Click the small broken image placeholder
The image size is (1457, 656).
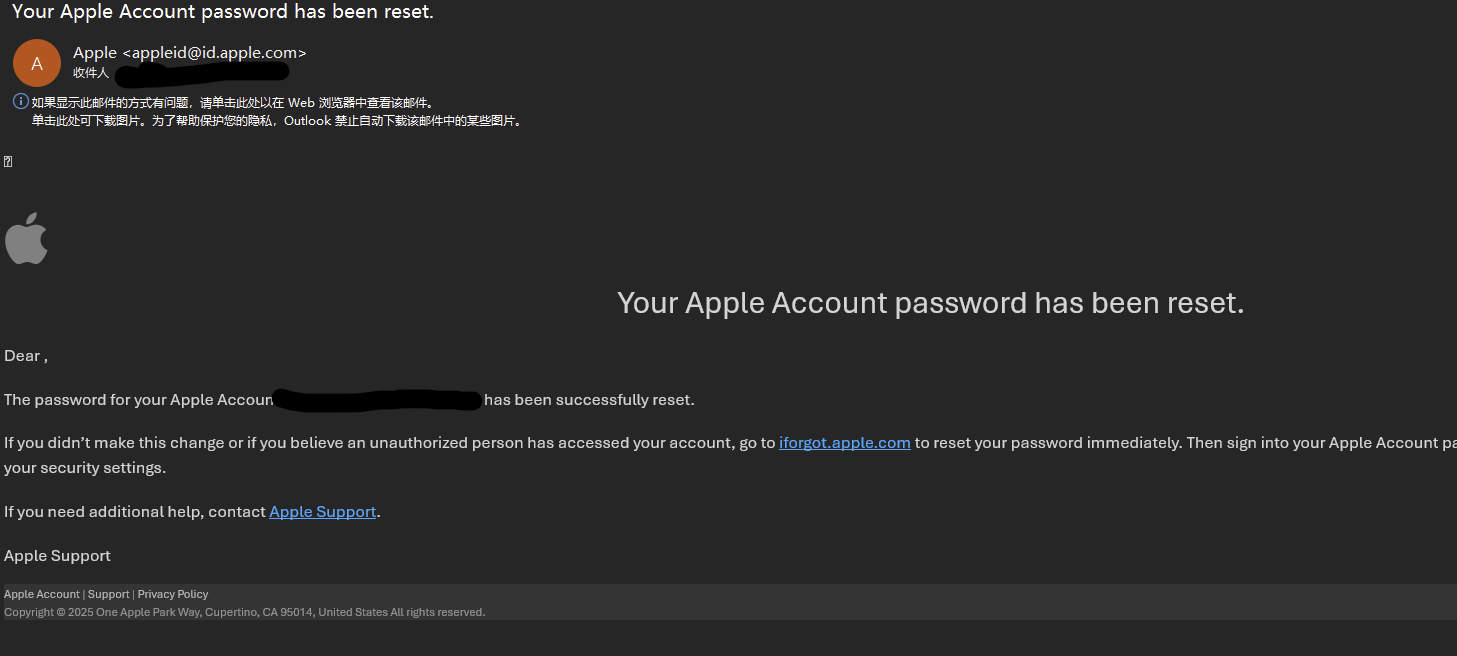tap(8, 162)
